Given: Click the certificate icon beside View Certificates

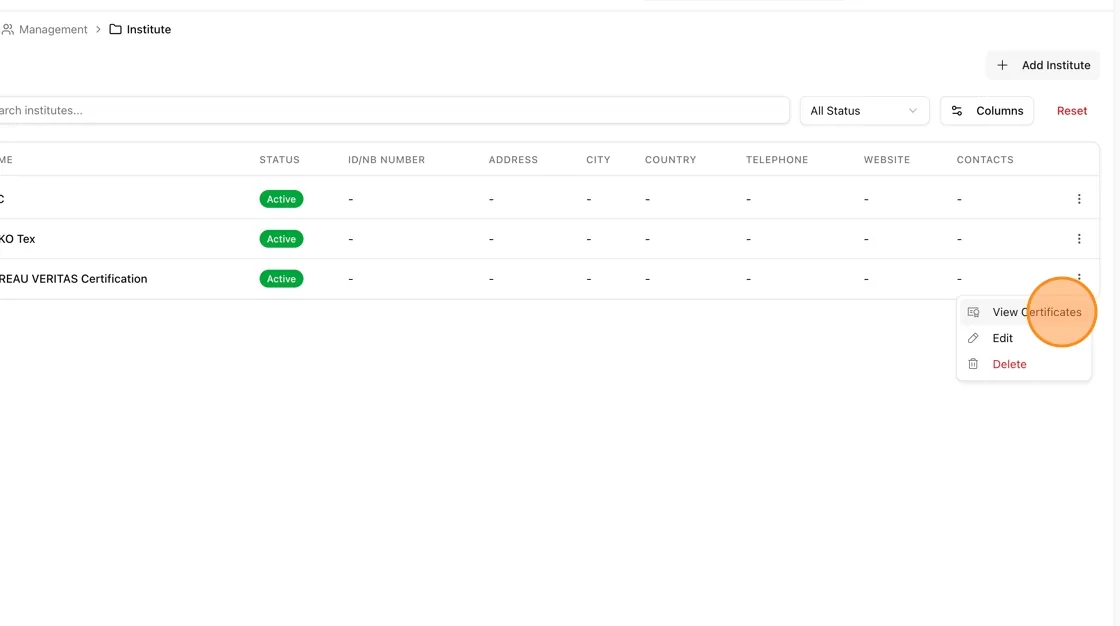Looking at the screenshot, I should [x=973, y=312].
